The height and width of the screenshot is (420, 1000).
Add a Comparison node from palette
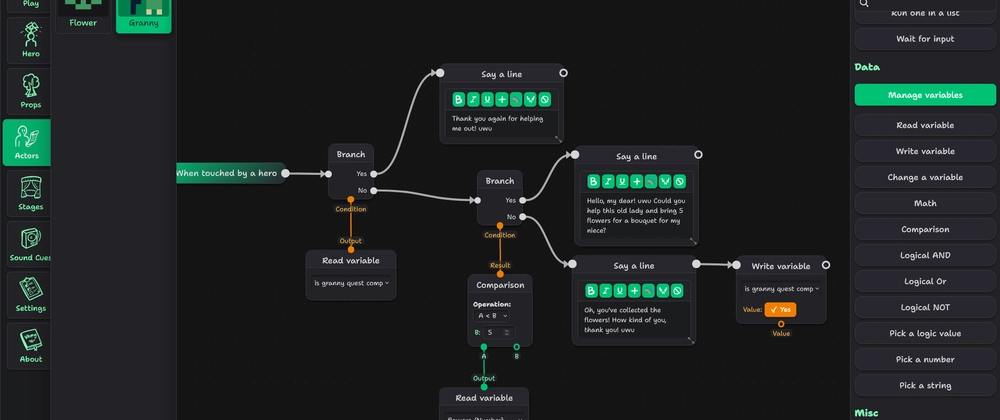click(x=925, y=229)
